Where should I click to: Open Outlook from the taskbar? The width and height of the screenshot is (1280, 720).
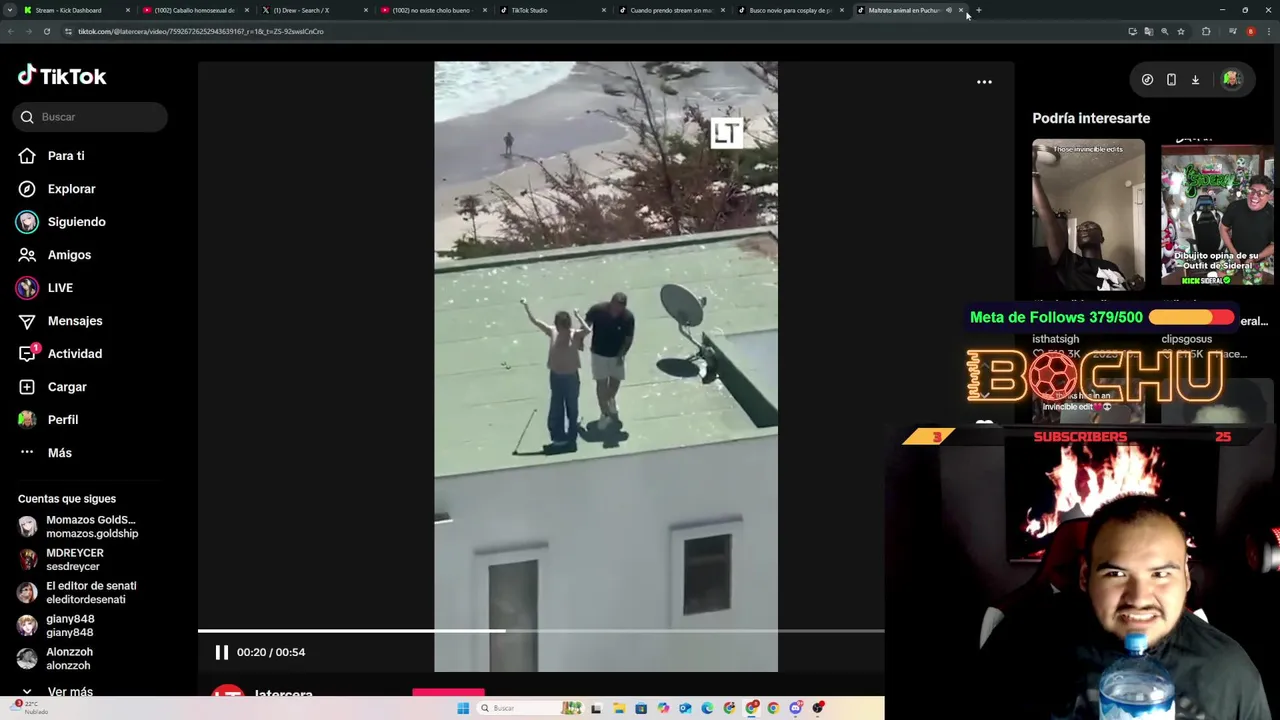point(685,708)
